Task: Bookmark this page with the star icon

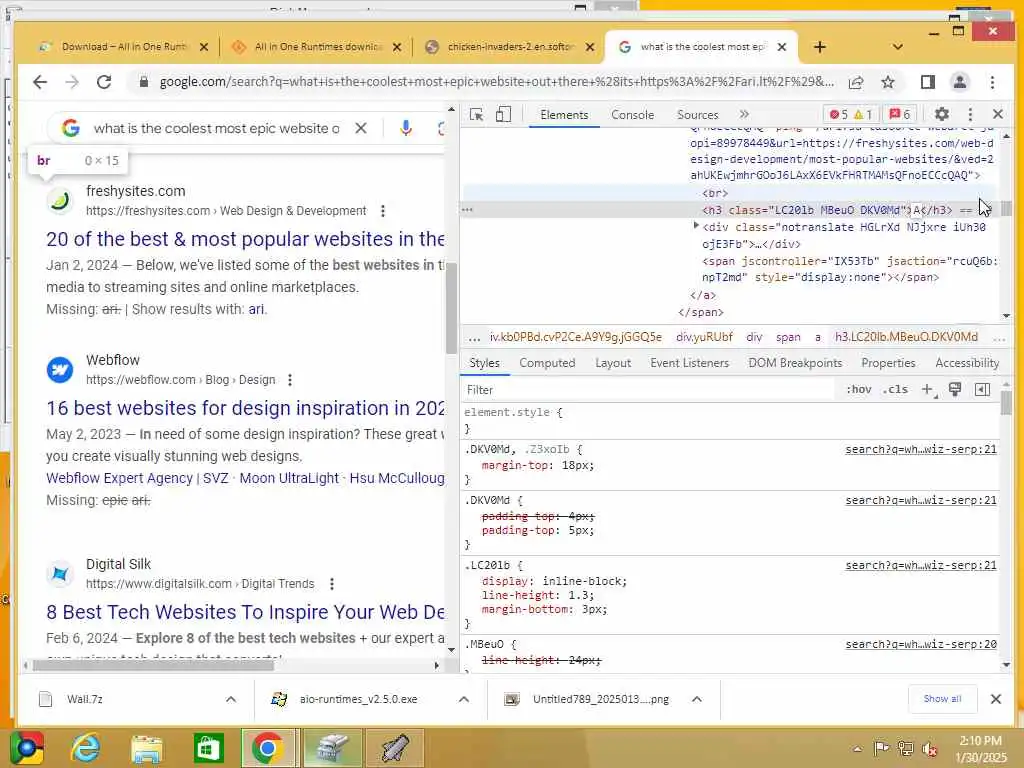Action: (888, 82)
